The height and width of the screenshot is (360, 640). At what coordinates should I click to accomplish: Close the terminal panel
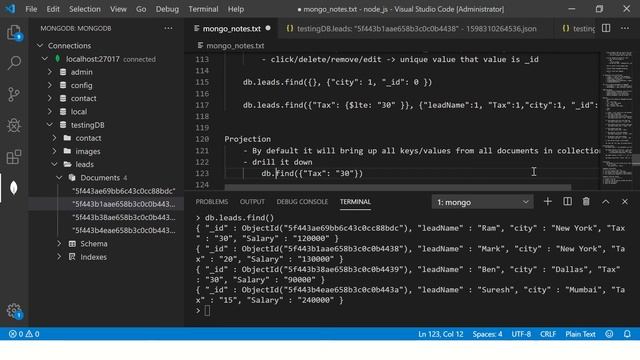coord(625,202)
